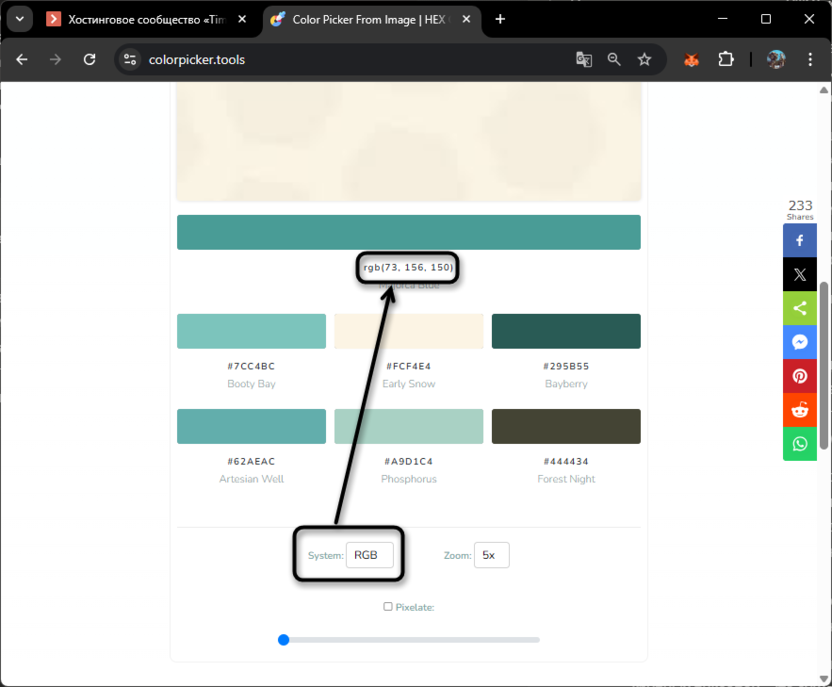The image size is (832, 687).
Task: Click the browser forward arrow
Action: pyautogui.click(x=55, y=59)
